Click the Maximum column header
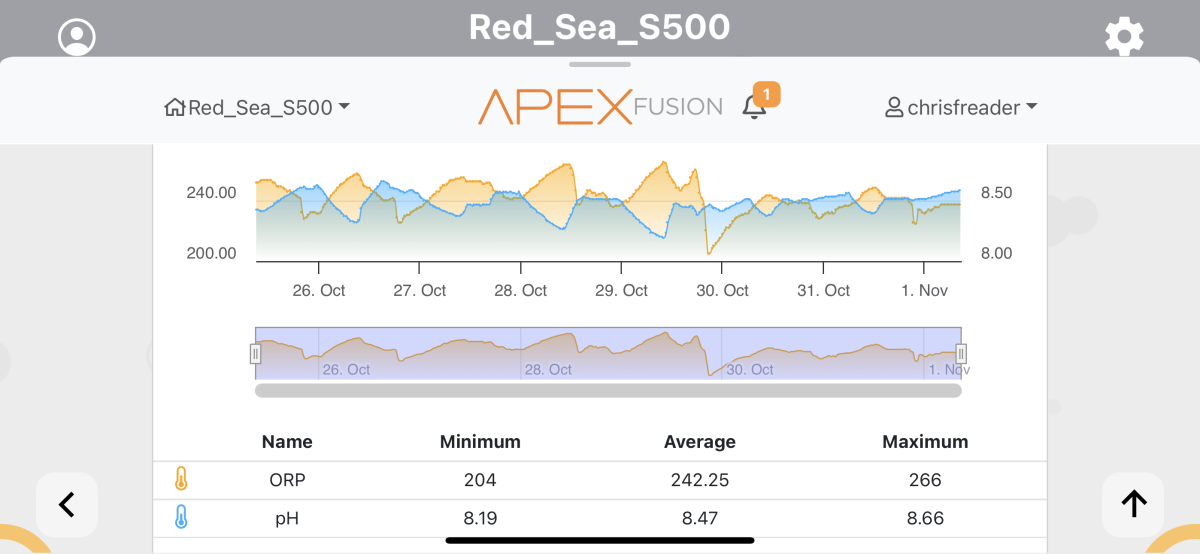This screenshot has height=554, width=1200. [x=925, y=441]
